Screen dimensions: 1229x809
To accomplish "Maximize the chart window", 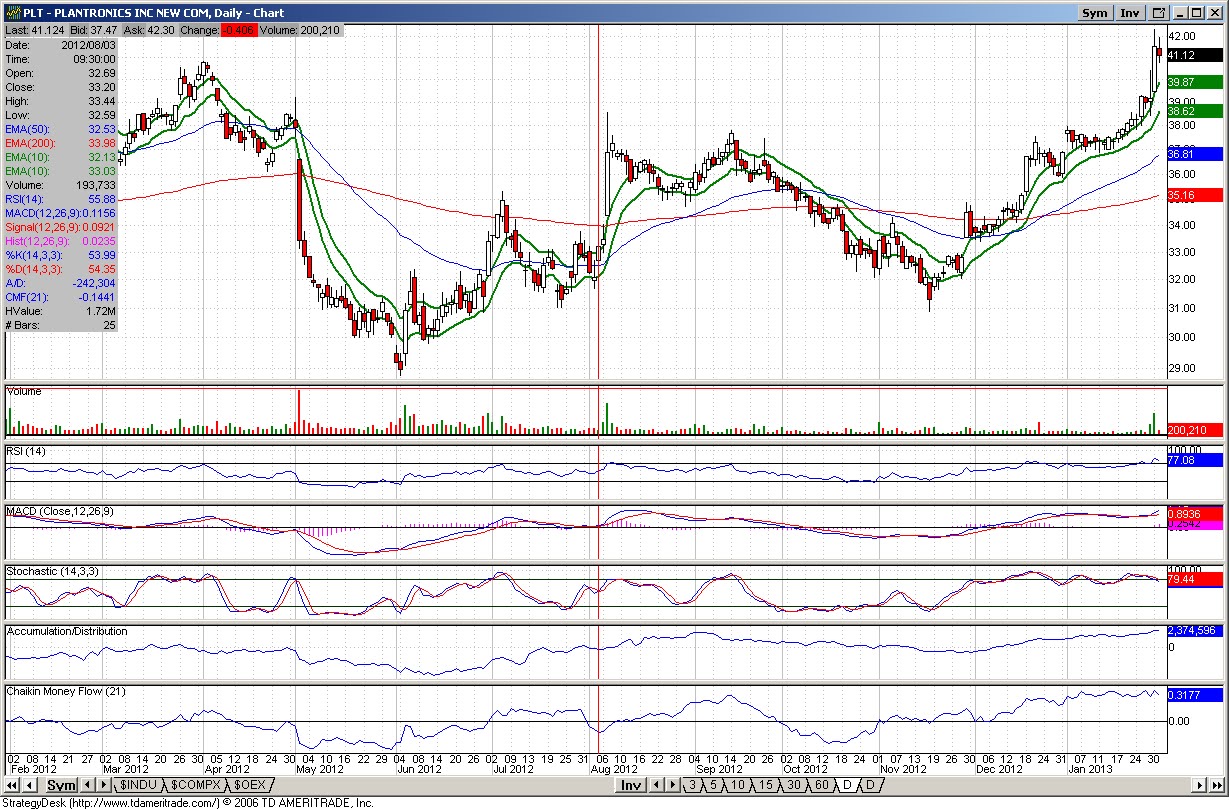I will (x=1197, y=13).
